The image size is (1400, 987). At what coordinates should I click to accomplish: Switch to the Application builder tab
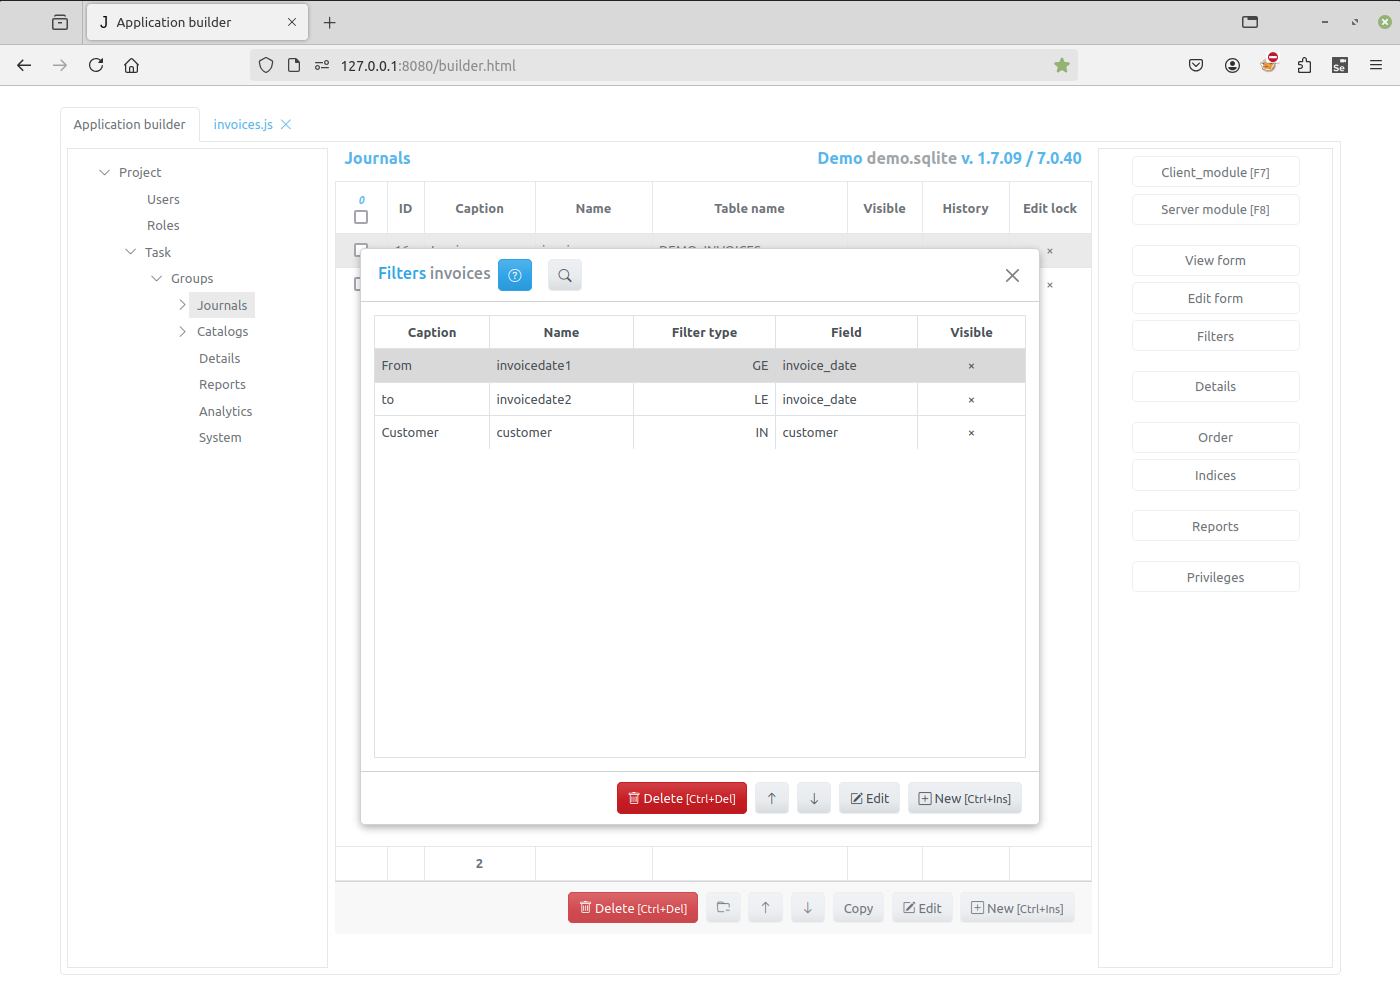[130, 124]
